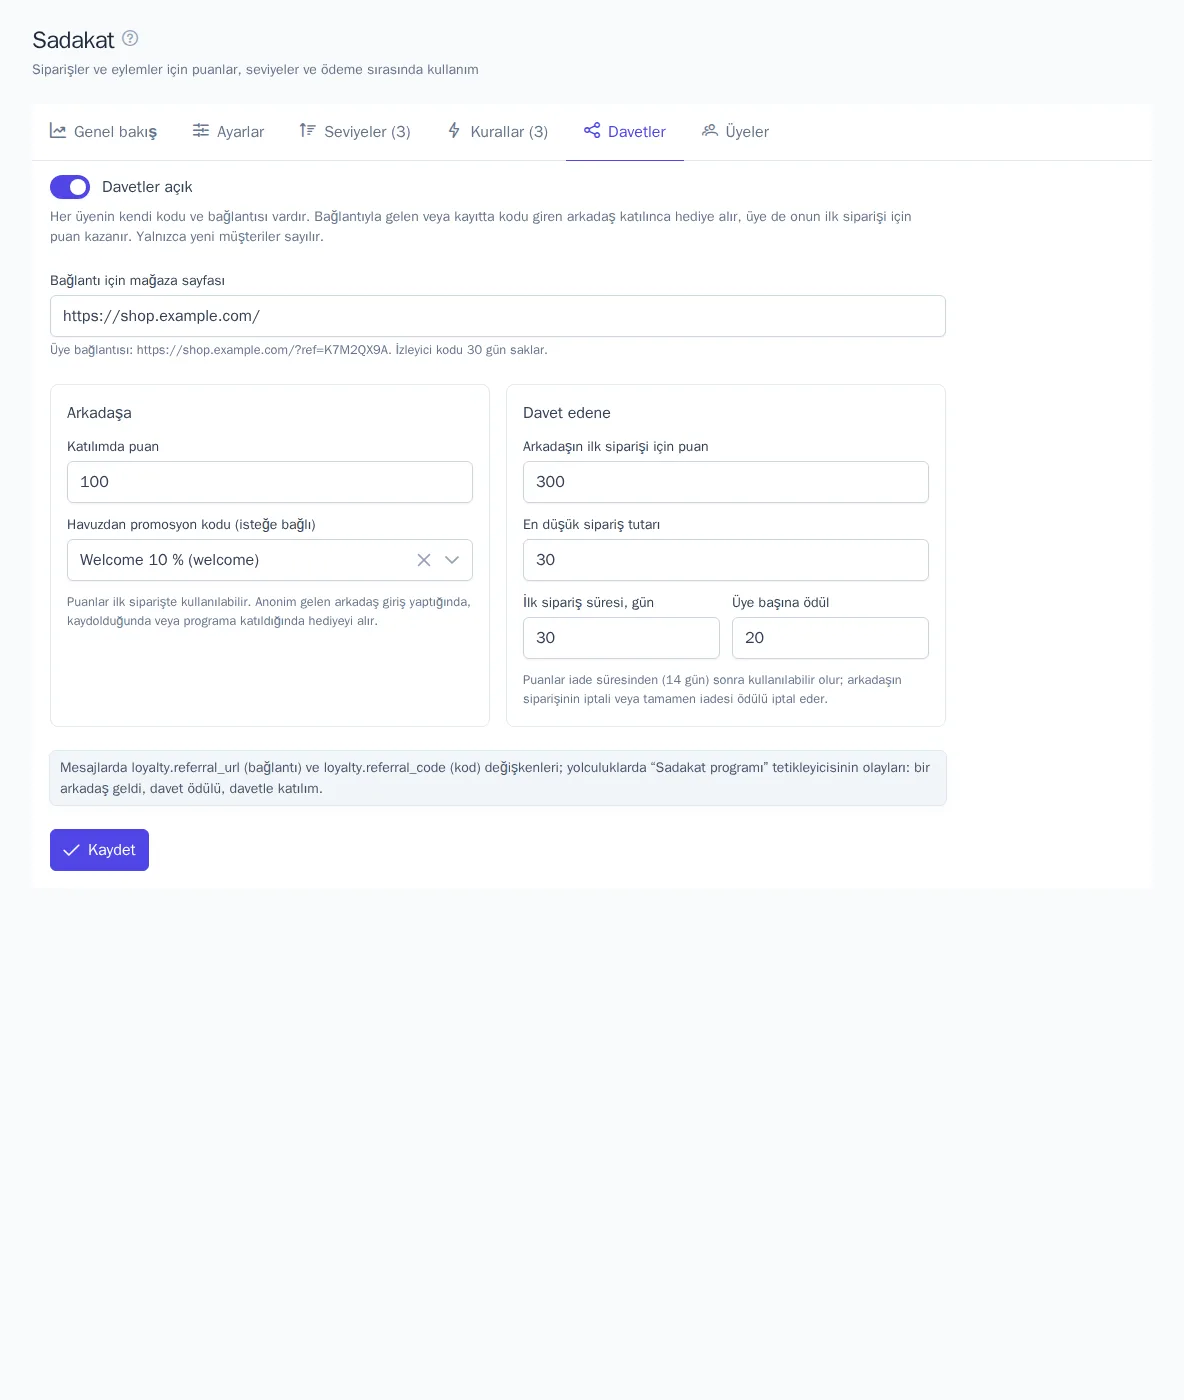This screenshot has width=1184, height=1400.
Task: Click the lightning icon on Kurallar tab
Action: coord(454,130)
